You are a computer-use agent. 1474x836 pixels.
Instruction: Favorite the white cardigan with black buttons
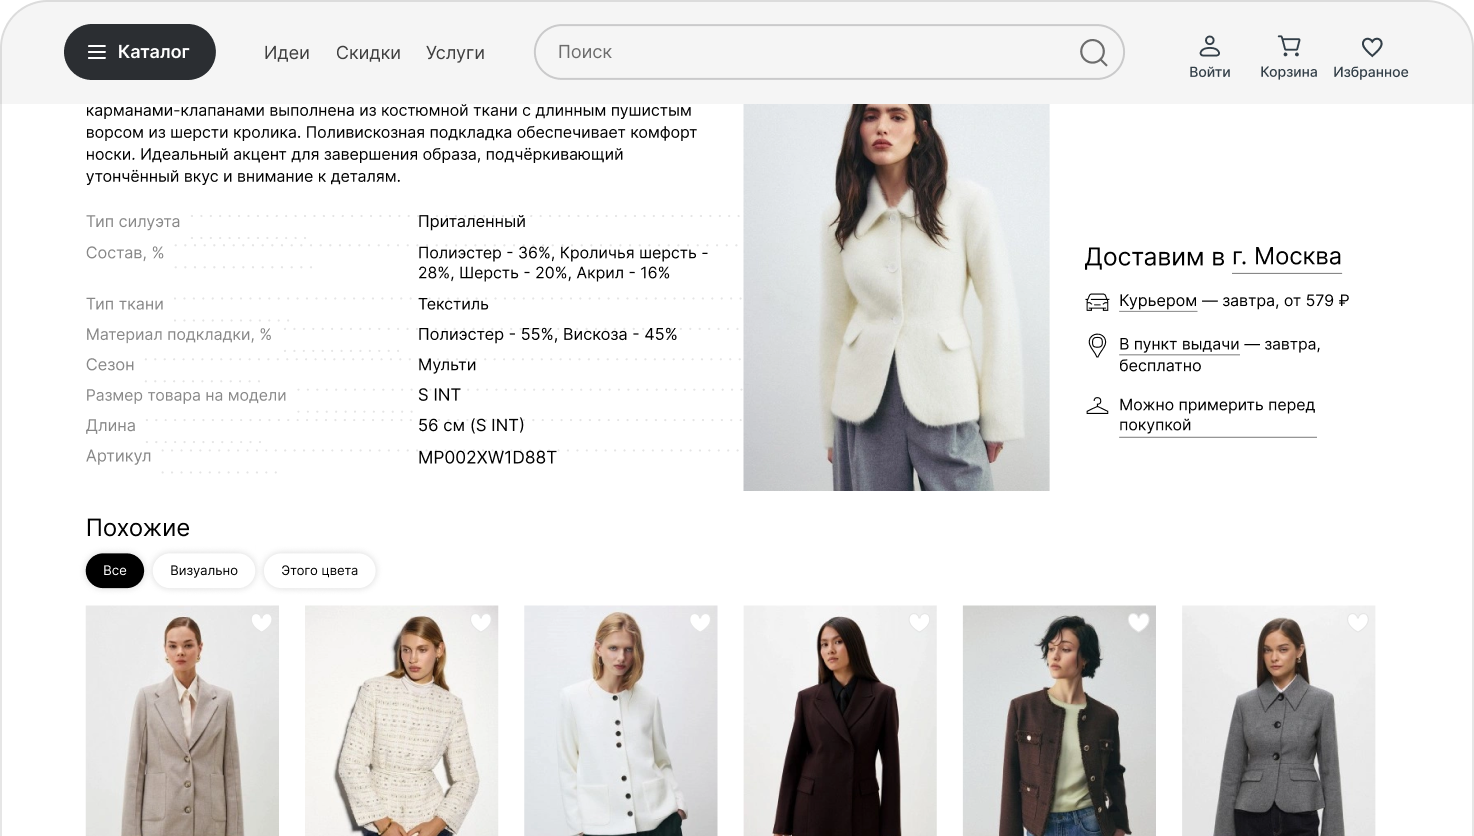pos(700,623)
